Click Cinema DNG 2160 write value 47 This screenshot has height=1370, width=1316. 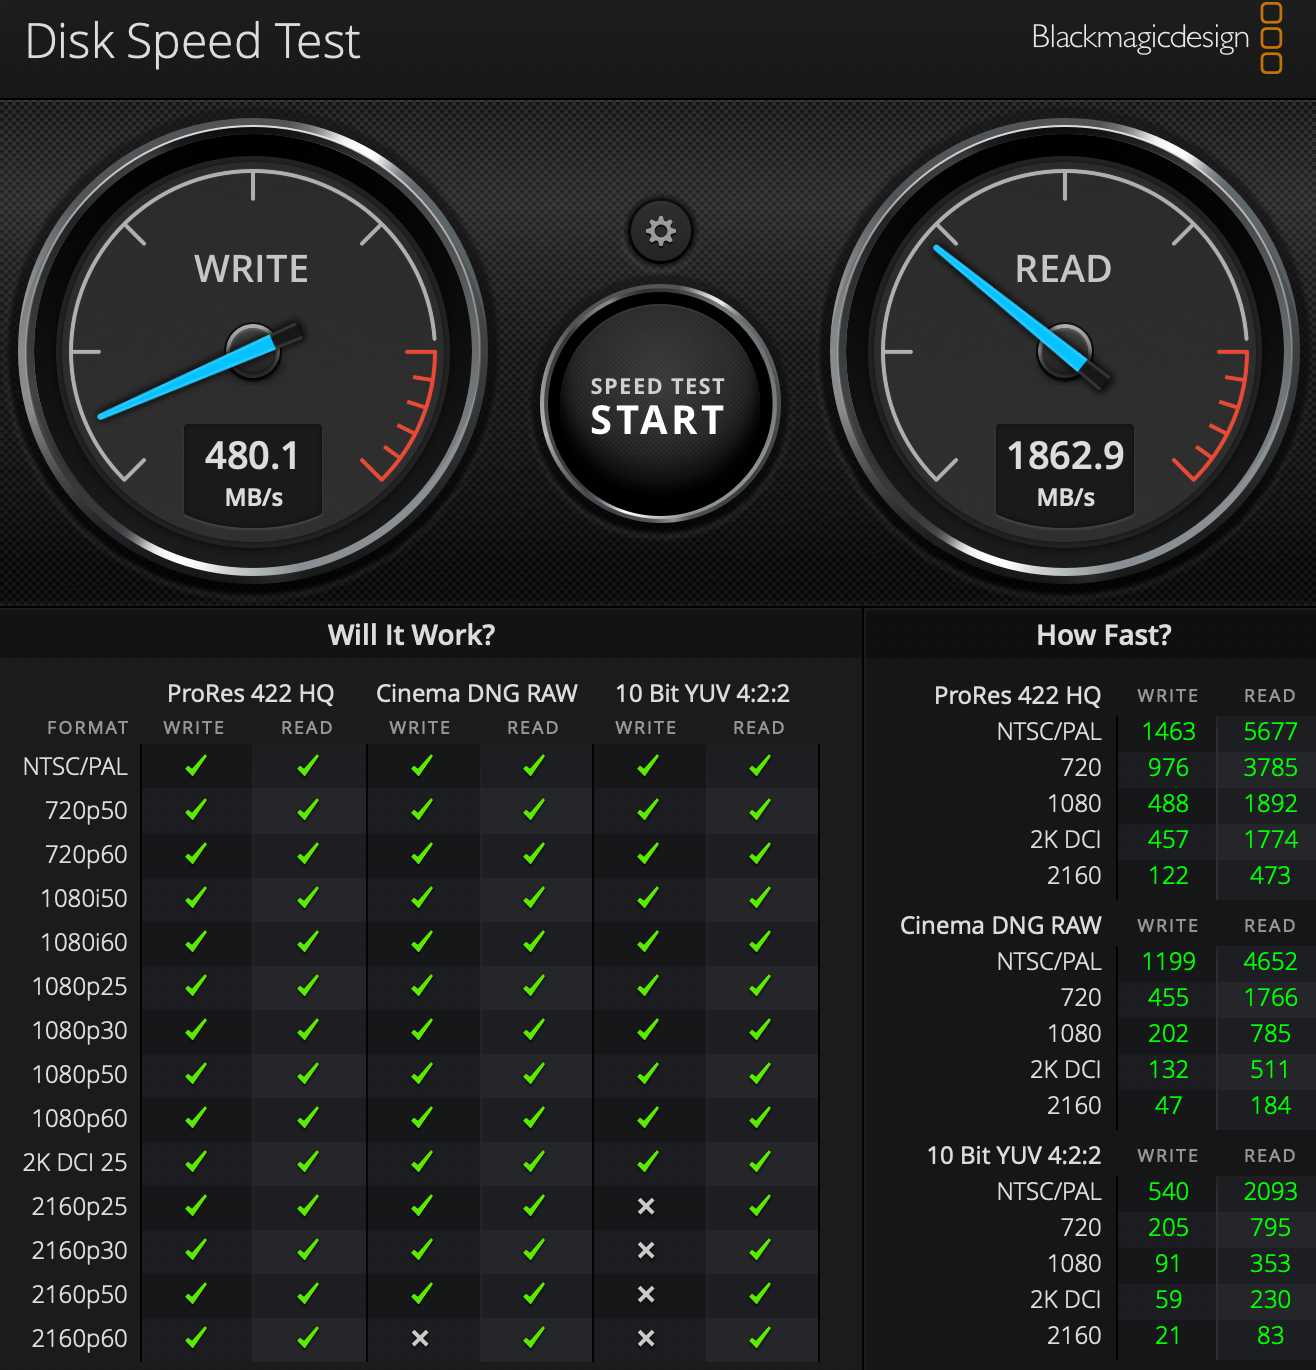(1168, 1105)
